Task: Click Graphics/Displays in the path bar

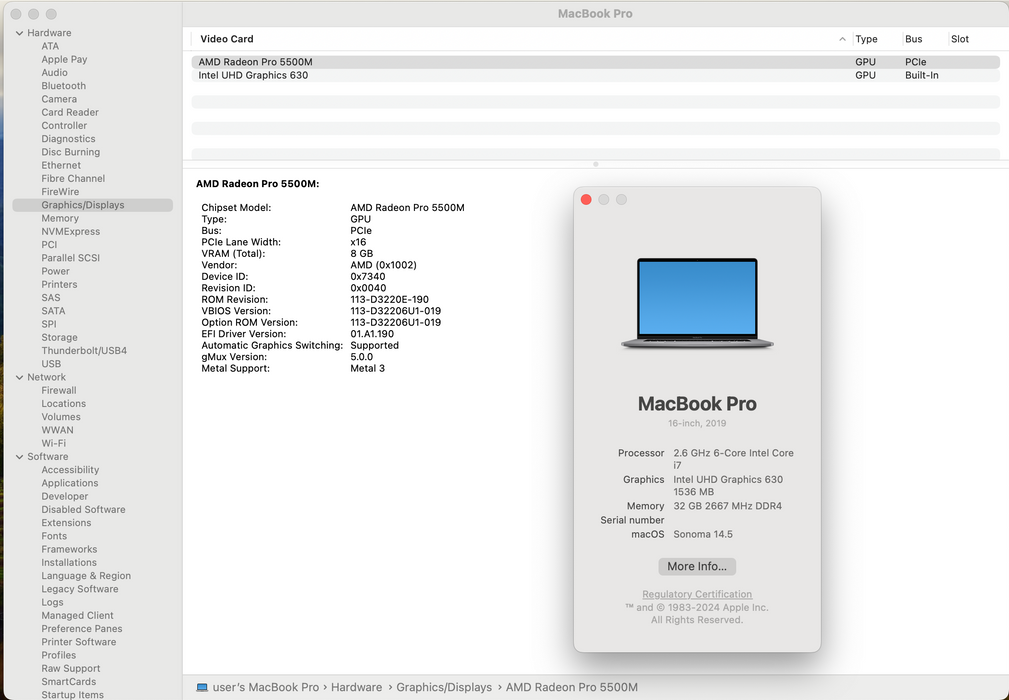Action: tap(444, 687)
